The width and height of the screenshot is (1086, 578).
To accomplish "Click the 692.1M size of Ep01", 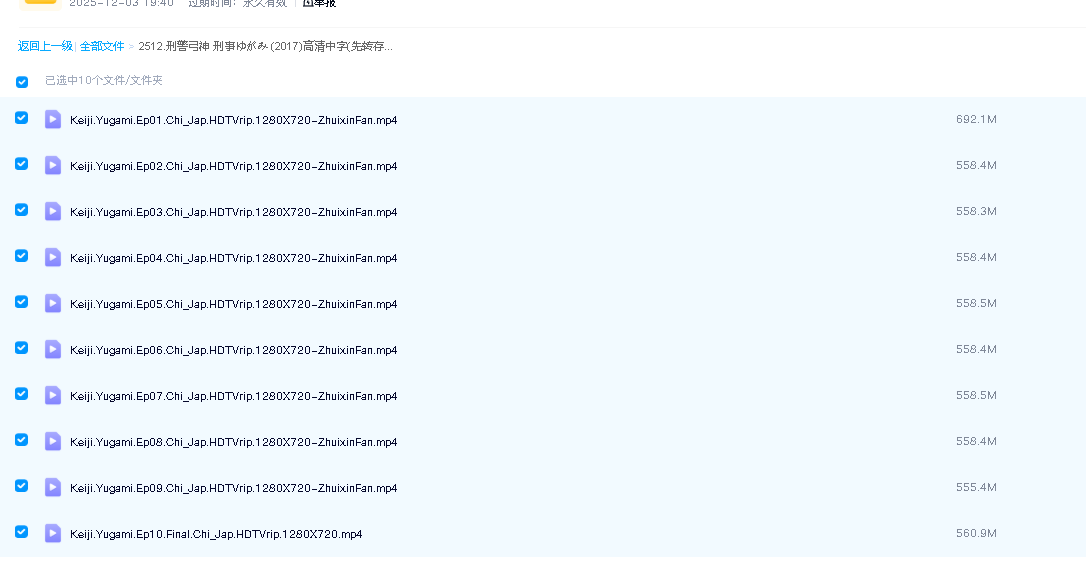I will 975,120.
